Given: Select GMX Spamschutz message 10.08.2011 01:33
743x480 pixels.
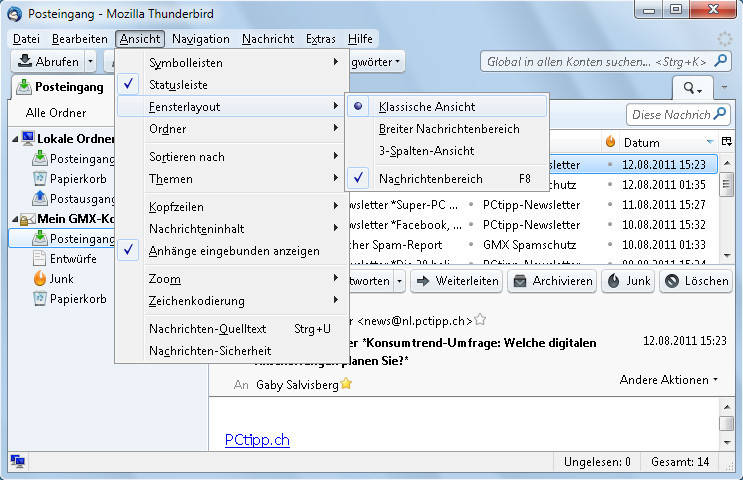Looking at the screenshot, I should coord(533,245).
